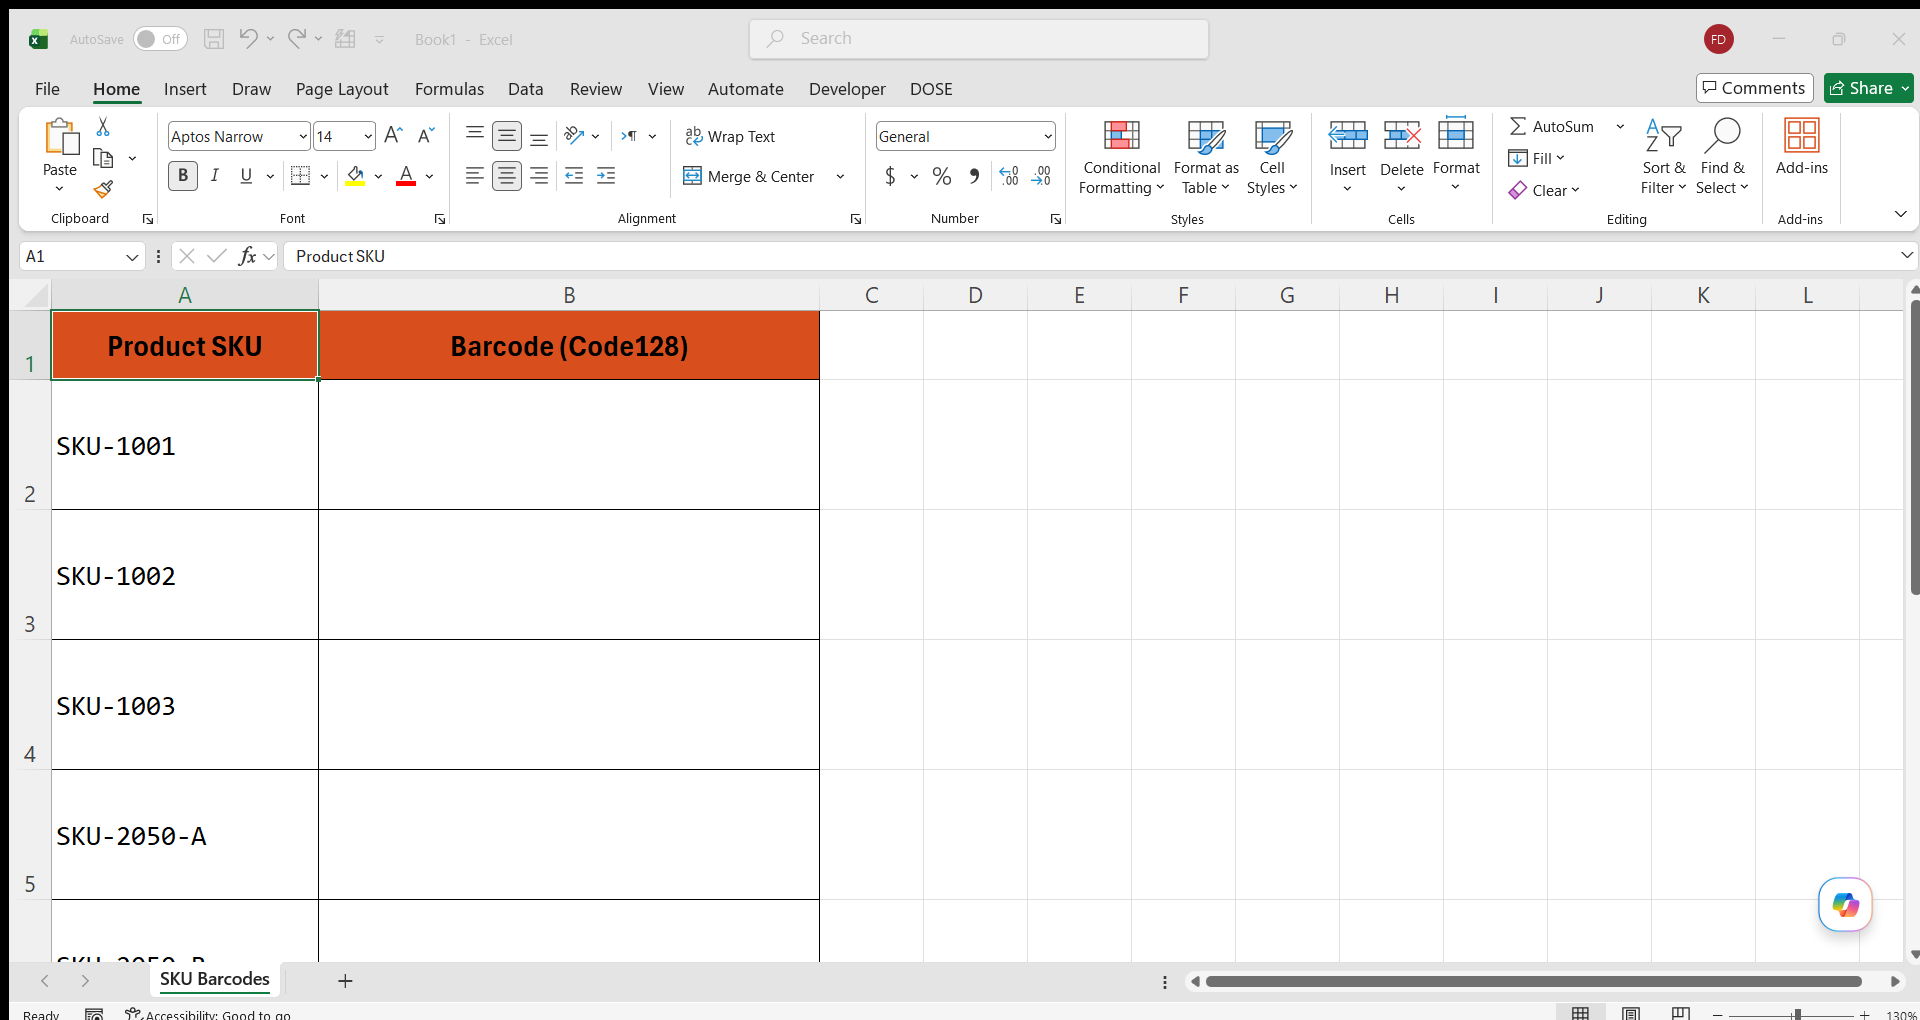Open the General number format dropdown

[x=1048, y=136]
